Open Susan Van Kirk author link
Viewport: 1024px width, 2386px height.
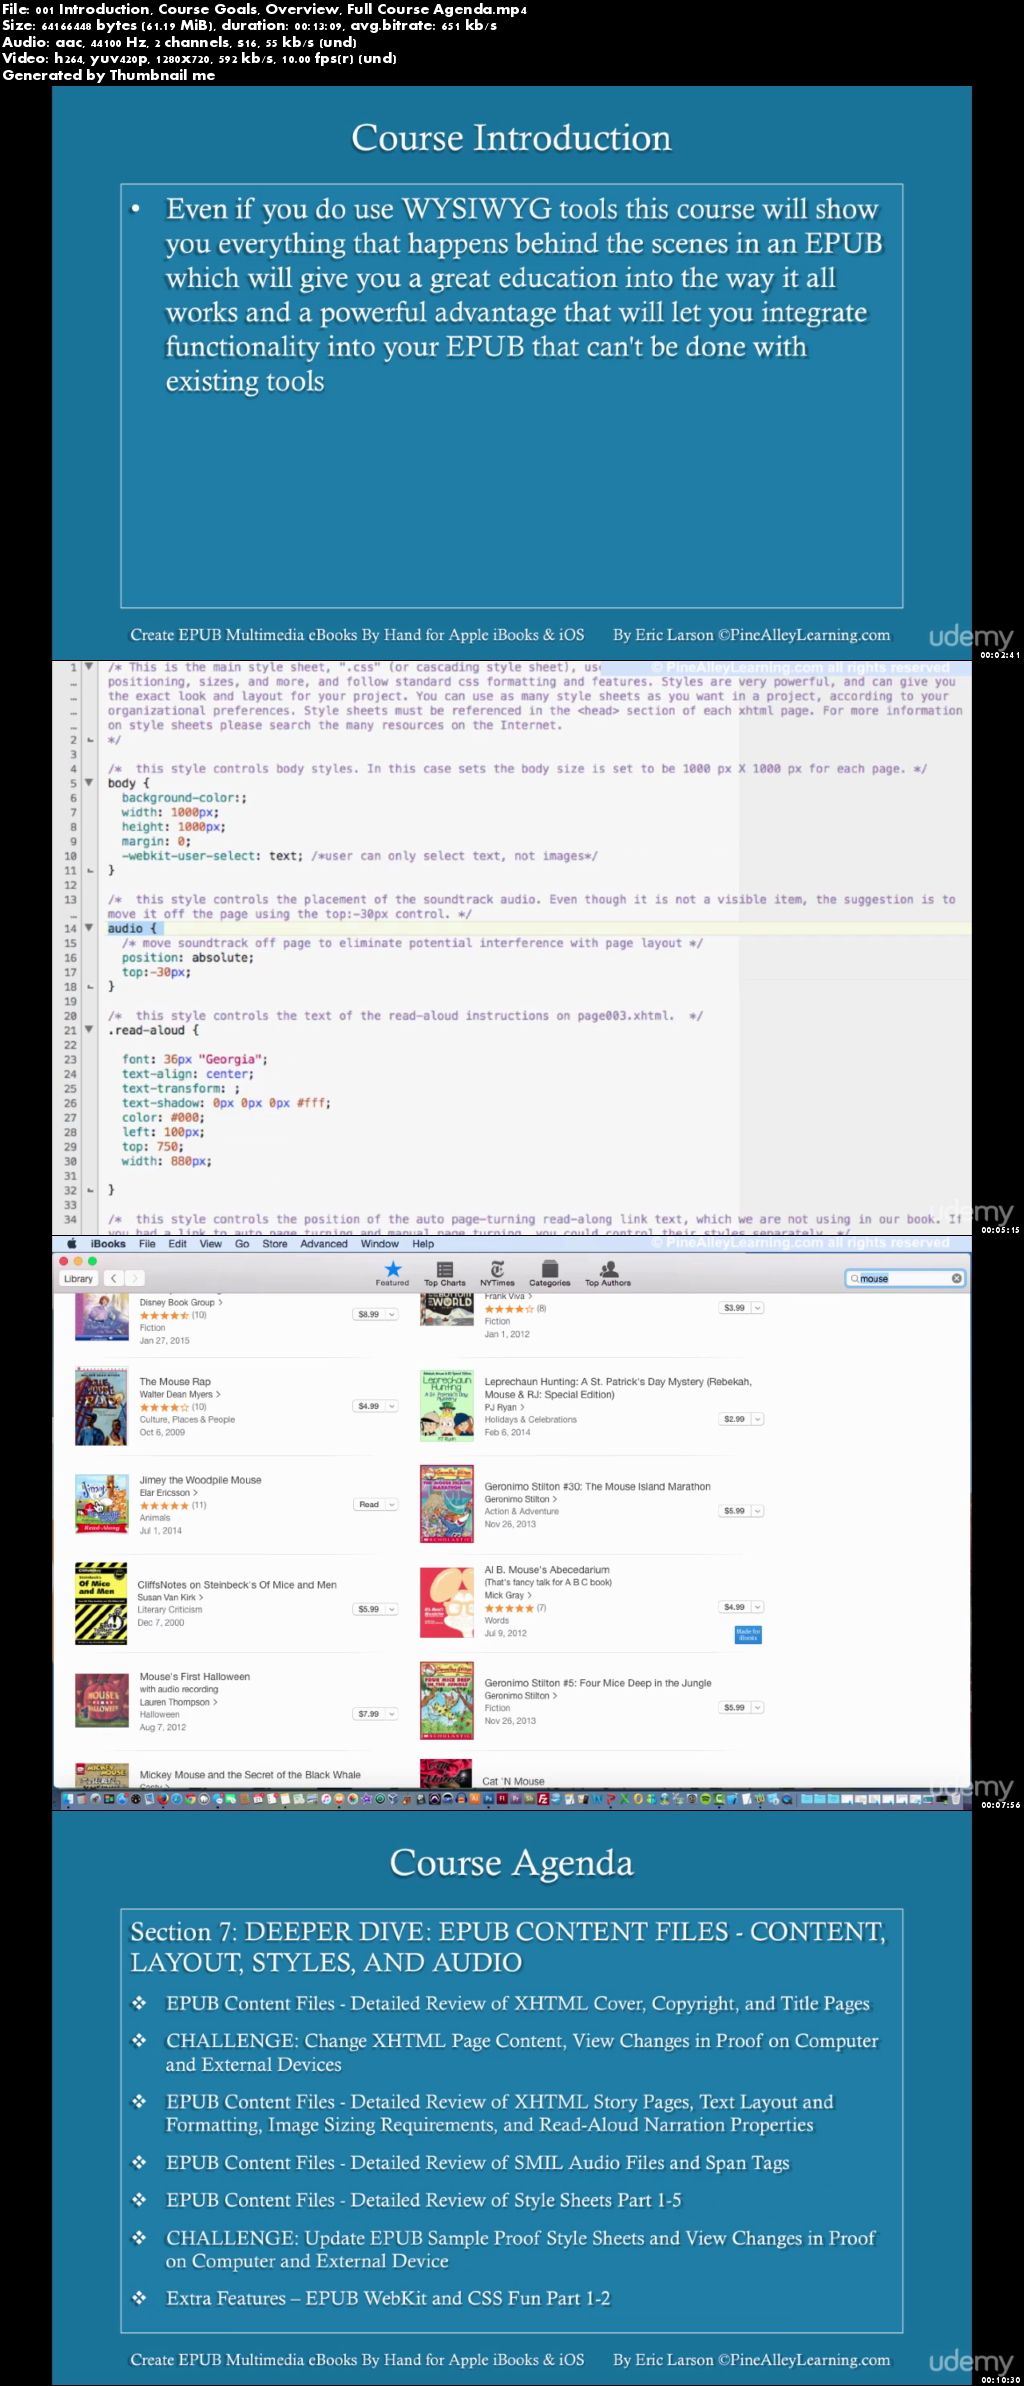click(170, 1597)
